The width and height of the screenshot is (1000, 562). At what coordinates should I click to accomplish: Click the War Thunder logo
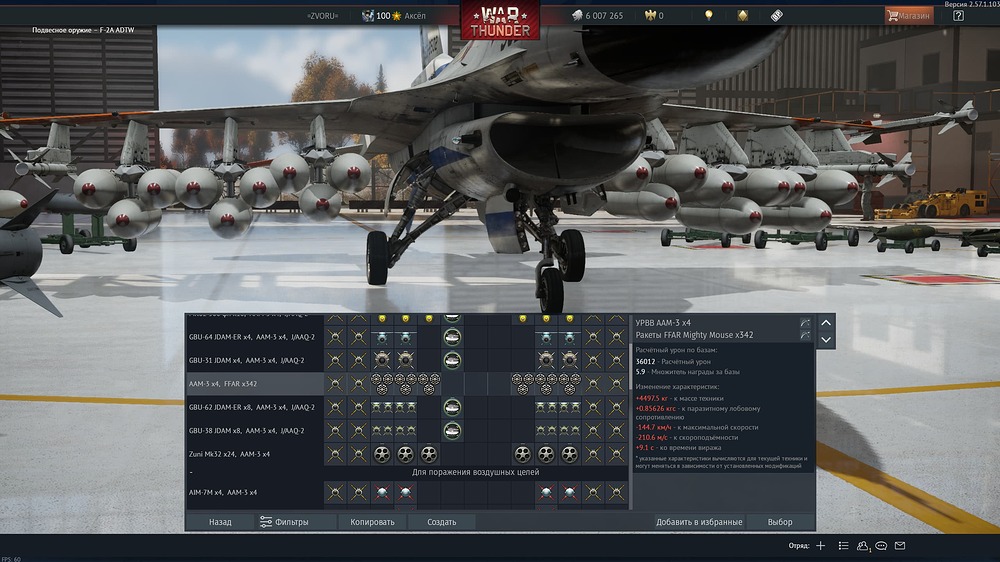click(500, 20)
